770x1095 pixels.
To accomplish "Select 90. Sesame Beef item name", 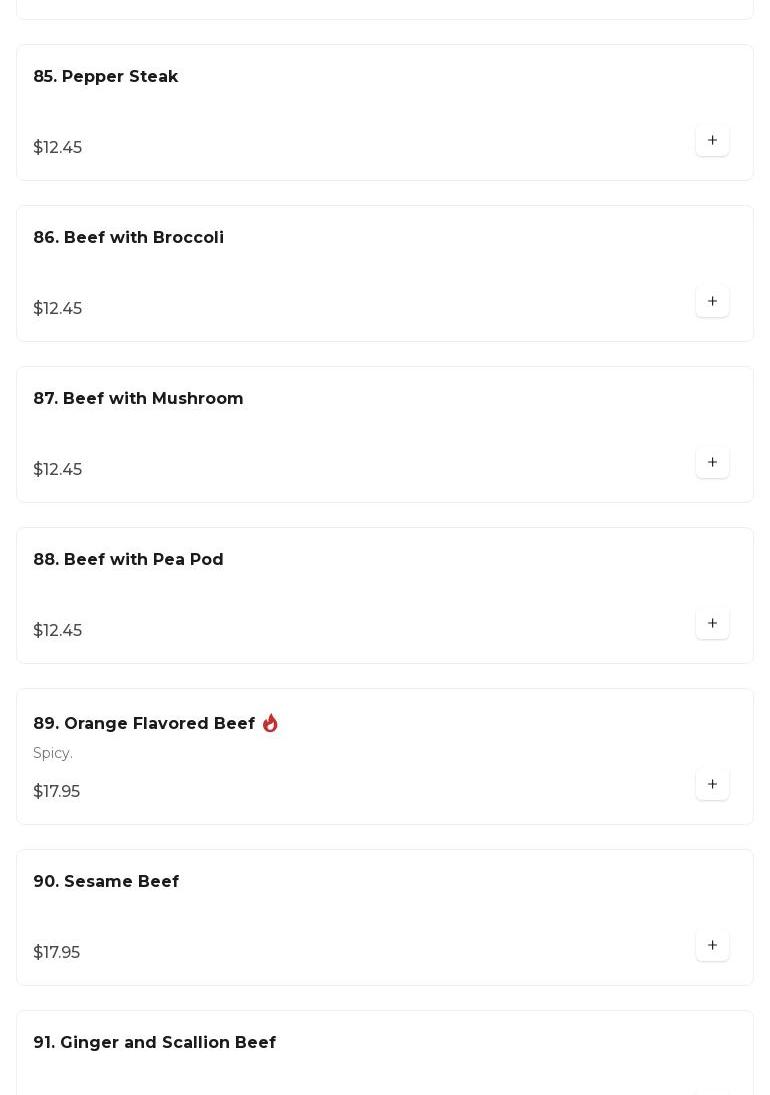I will tap(106, 882).
